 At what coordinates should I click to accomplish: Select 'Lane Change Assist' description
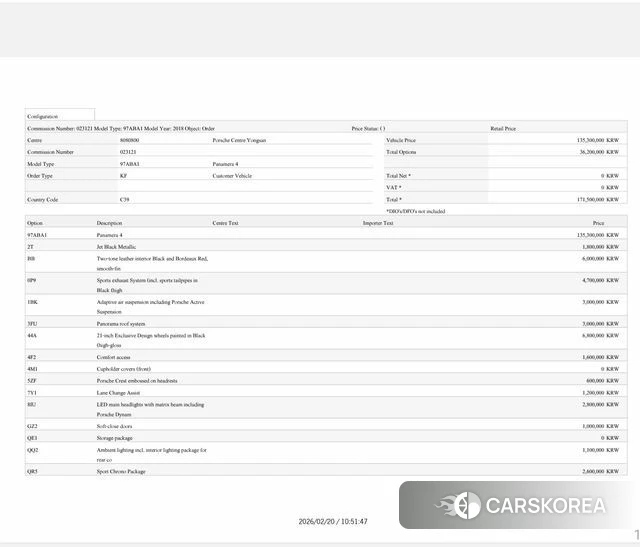(x=118, y=393)
